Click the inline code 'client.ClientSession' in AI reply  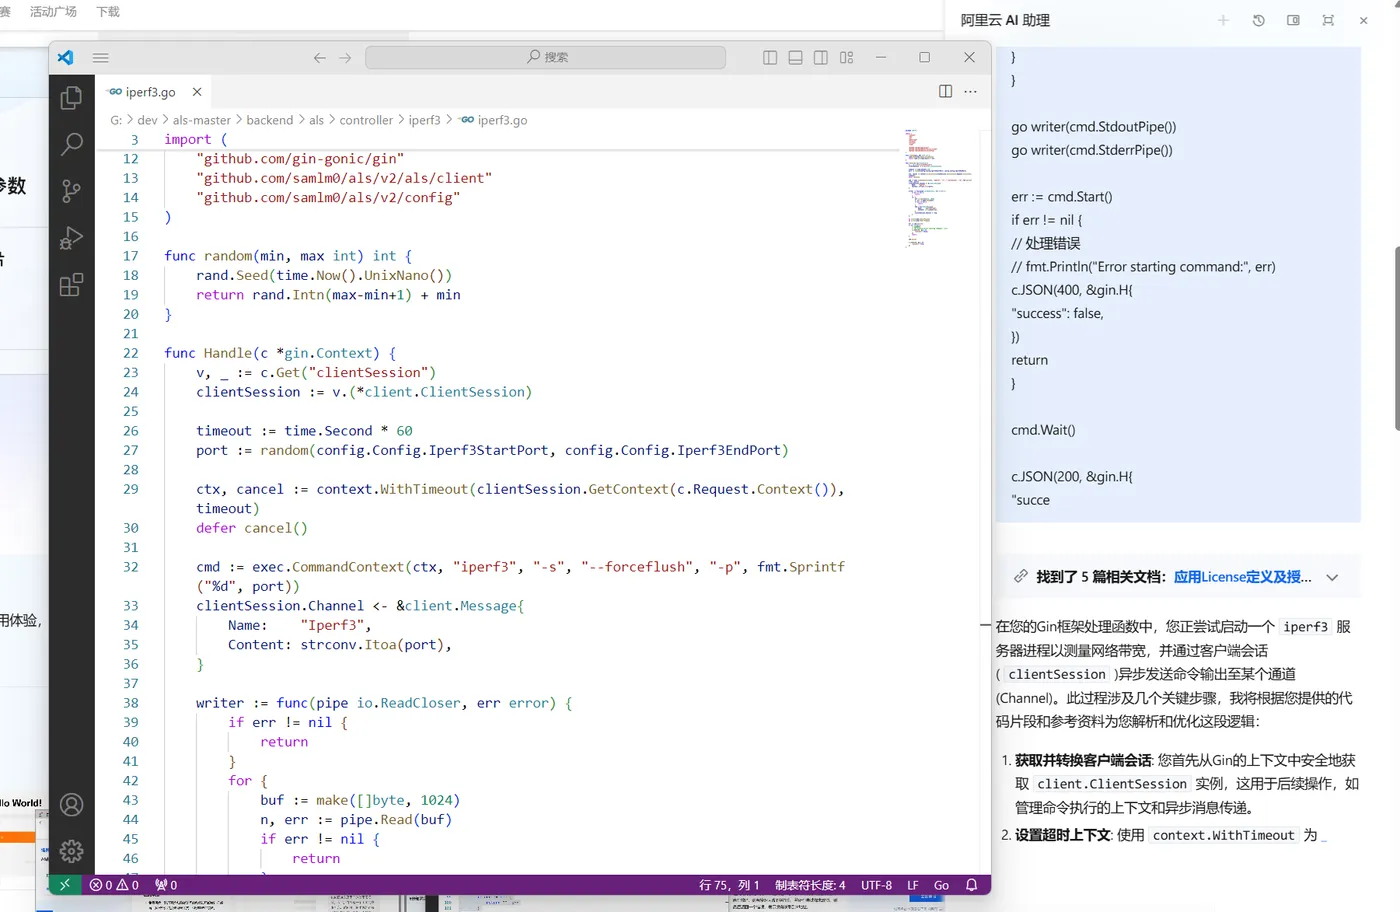pyautogui.click(x=1111, y=784)
